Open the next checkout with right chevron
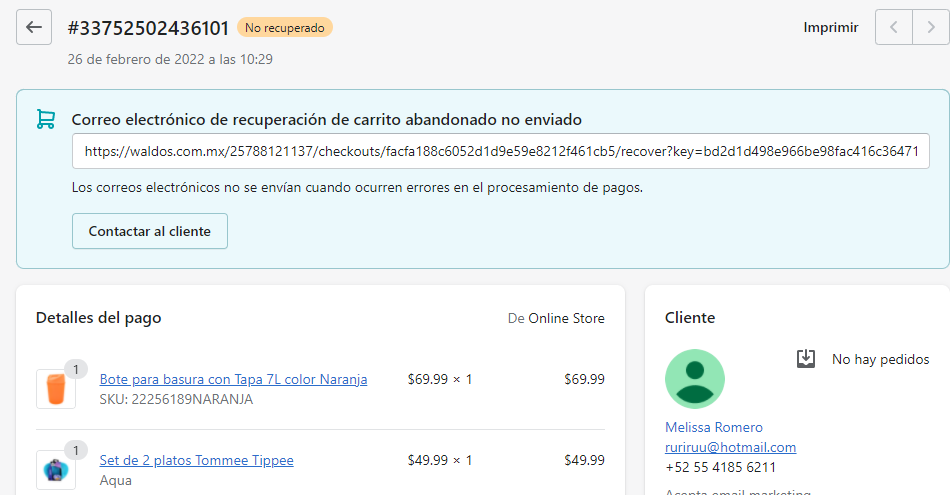 point(931,27)
